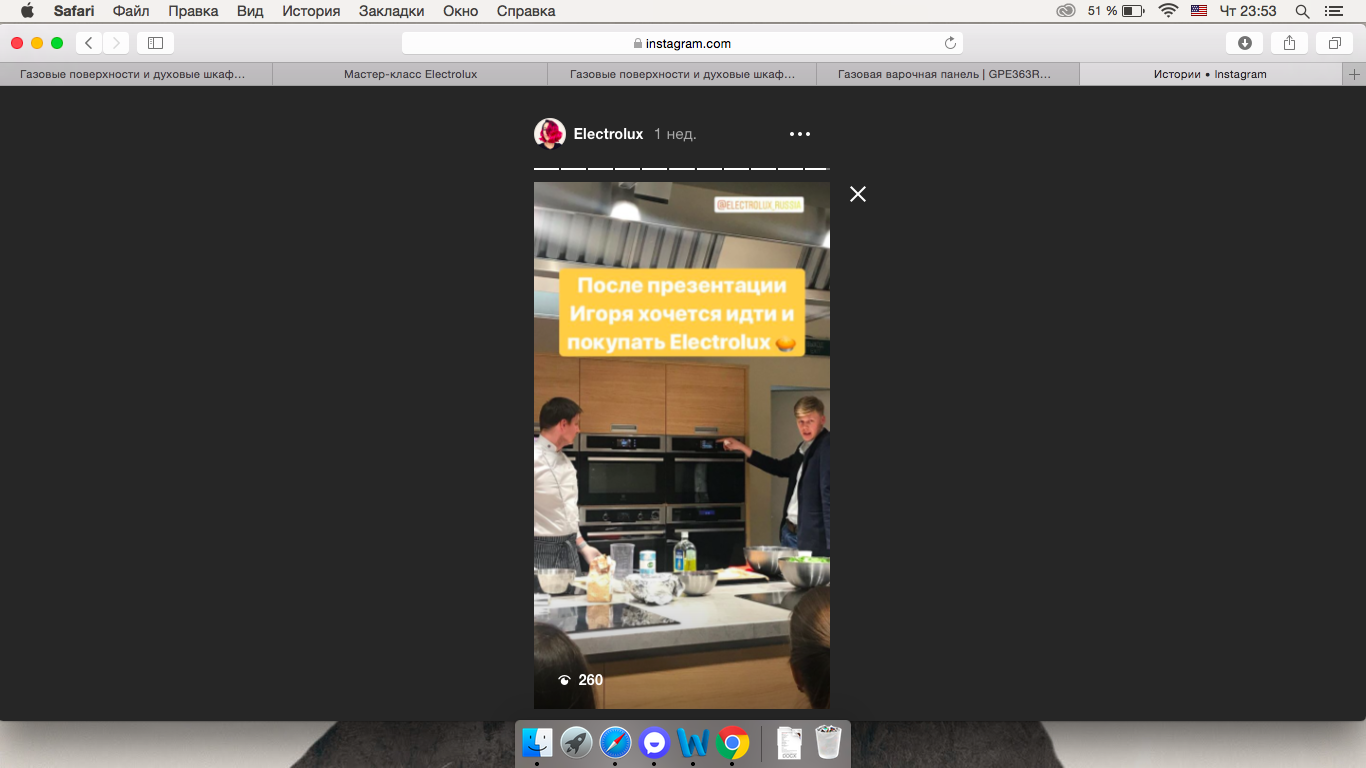Viewport: 1366px width, 768px height.
Task: Go back to the previous page
Action: (89, 43)
